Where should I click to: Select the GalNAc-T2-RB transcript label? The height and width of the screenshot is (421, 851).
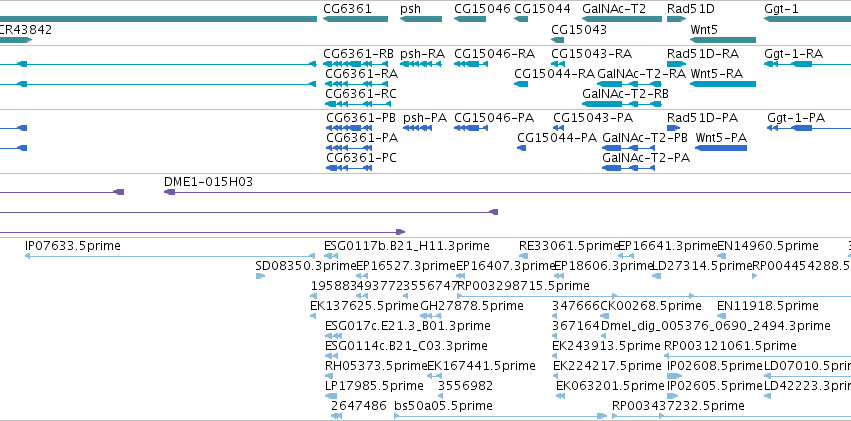625,93
